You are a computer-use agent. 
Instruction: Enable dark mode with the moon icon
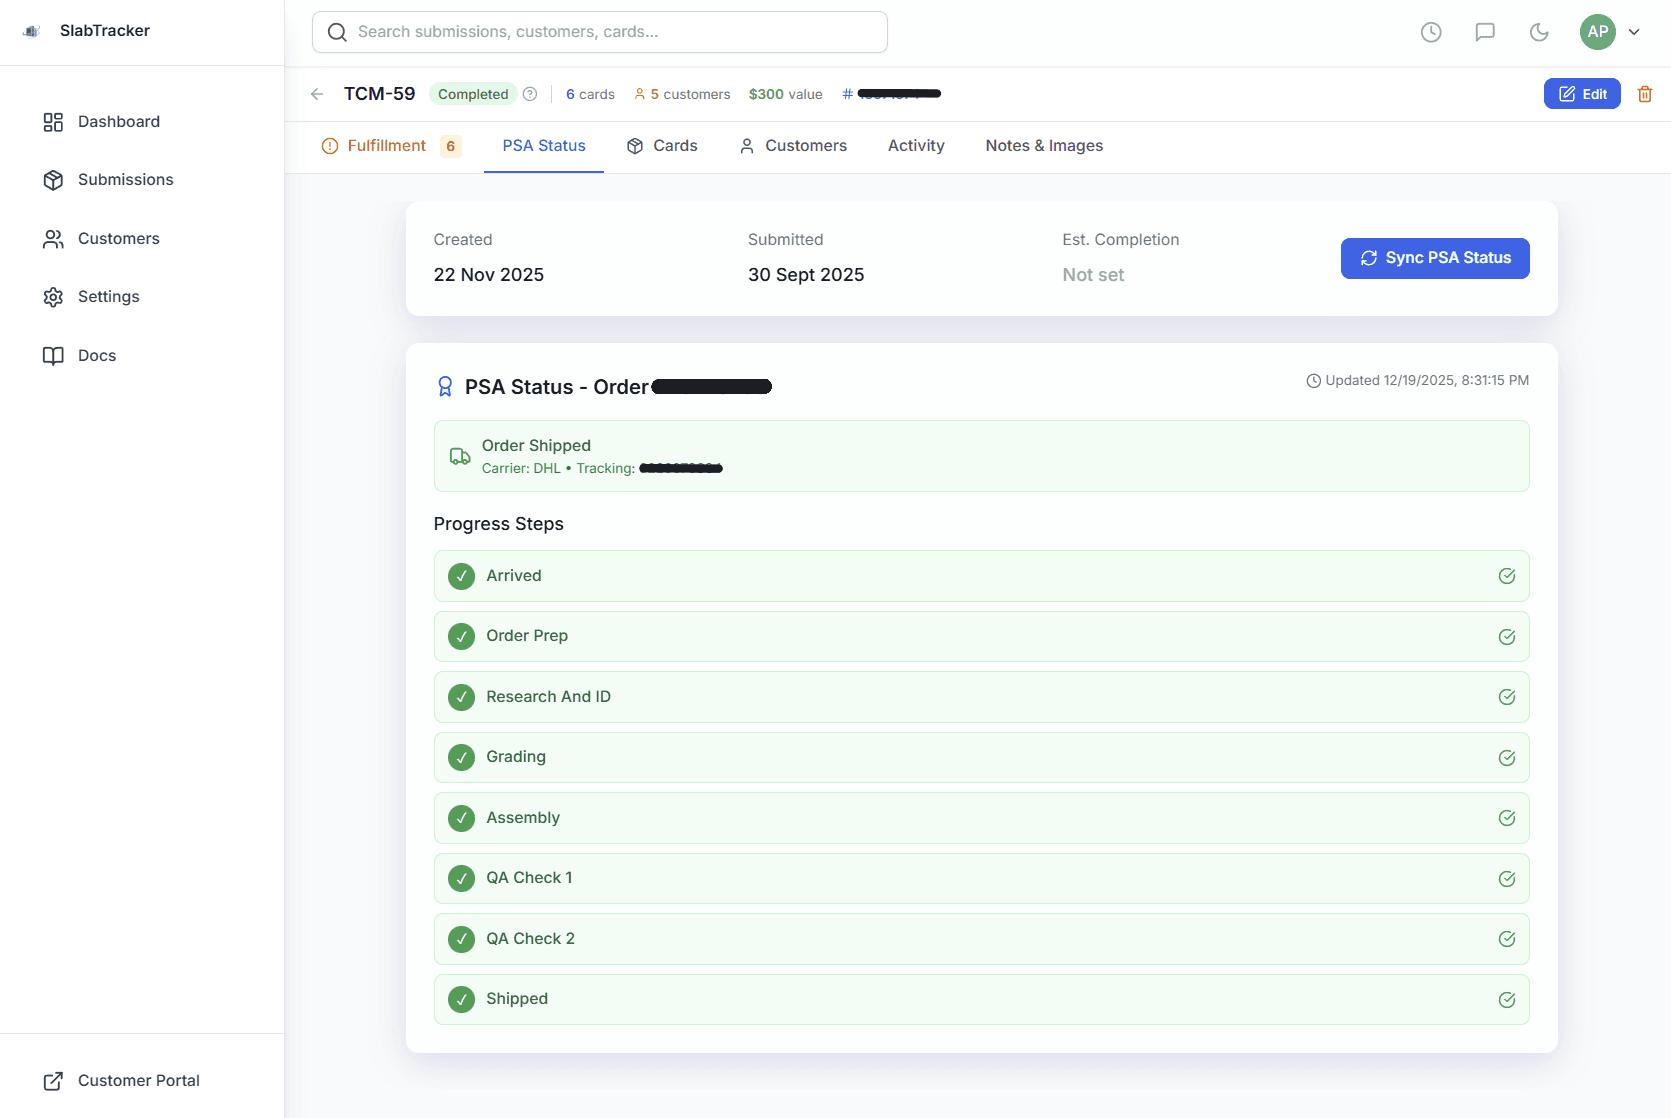[1539, 31]
